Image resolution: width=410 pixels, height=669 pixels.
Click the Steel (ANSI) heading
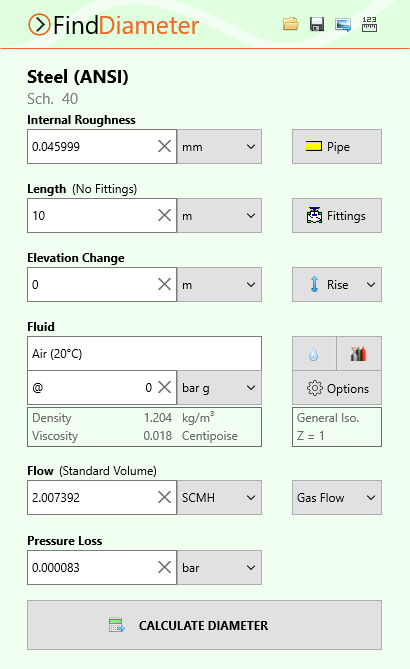[x=78, y=77]
